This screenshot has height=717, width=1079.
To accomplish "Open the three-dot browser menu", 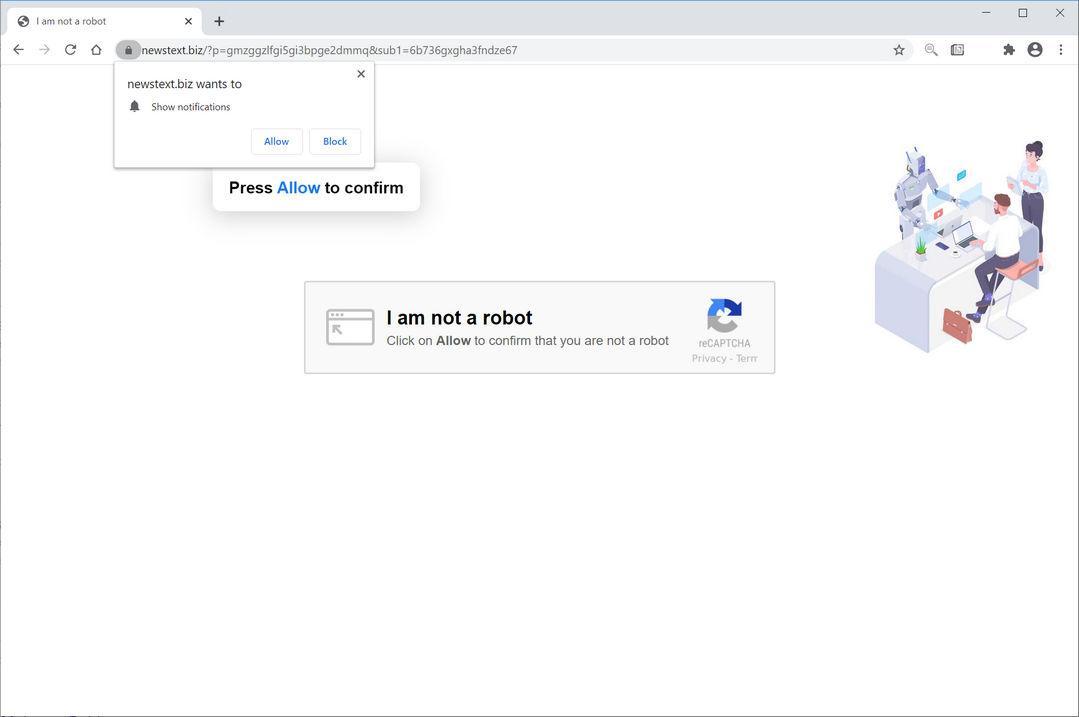I will pyautogui.click(x=1062, y=49).
